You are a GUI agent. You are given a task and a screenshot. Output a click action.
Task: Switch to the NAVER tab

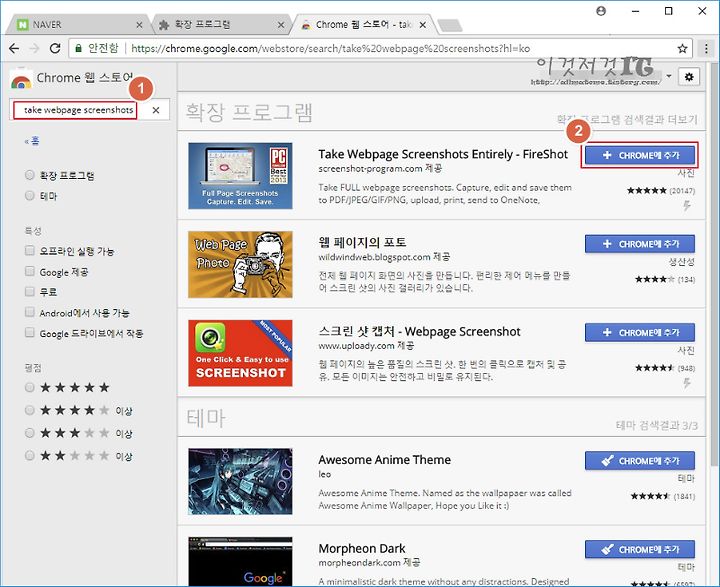(76, 25)
